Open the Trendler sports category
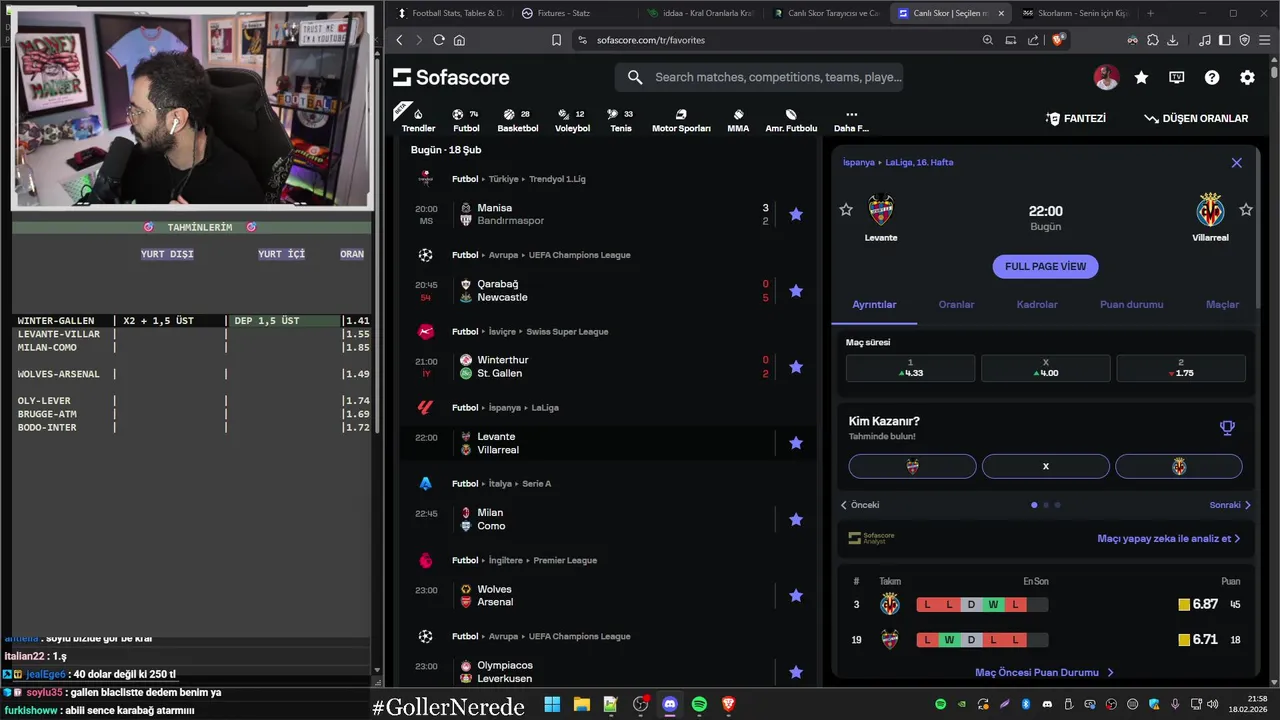 pyautogui.click(x=418, y=120)
